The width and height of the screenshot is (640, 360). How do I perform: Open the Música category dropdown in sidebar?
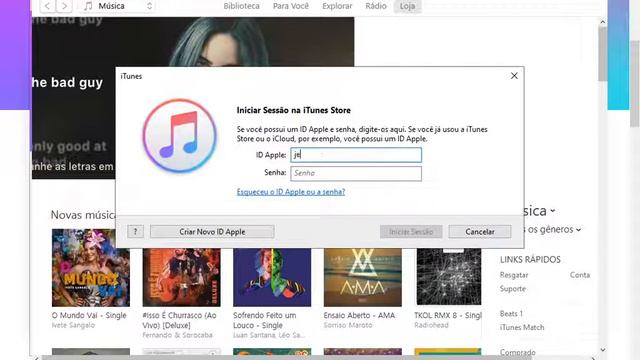(x=540, y=211)
